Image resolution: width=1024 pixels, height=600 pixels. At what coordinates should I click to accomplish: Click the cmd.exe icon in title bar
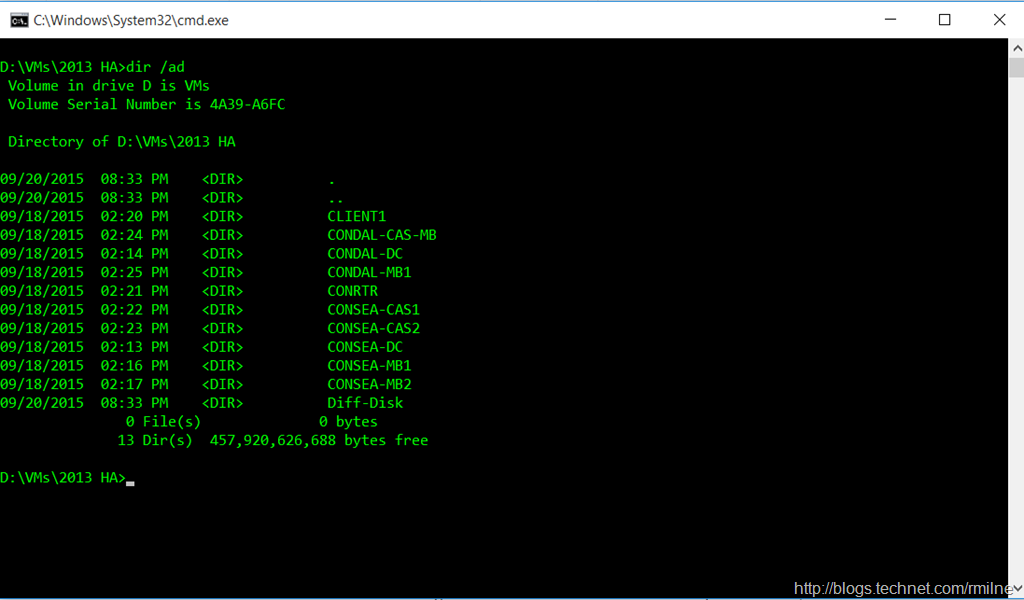17,20
